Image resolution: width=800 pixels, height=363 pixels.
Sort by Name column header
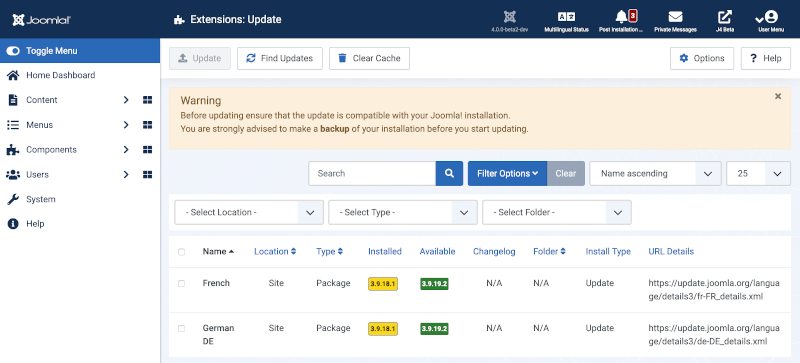[x=218, y=252]
